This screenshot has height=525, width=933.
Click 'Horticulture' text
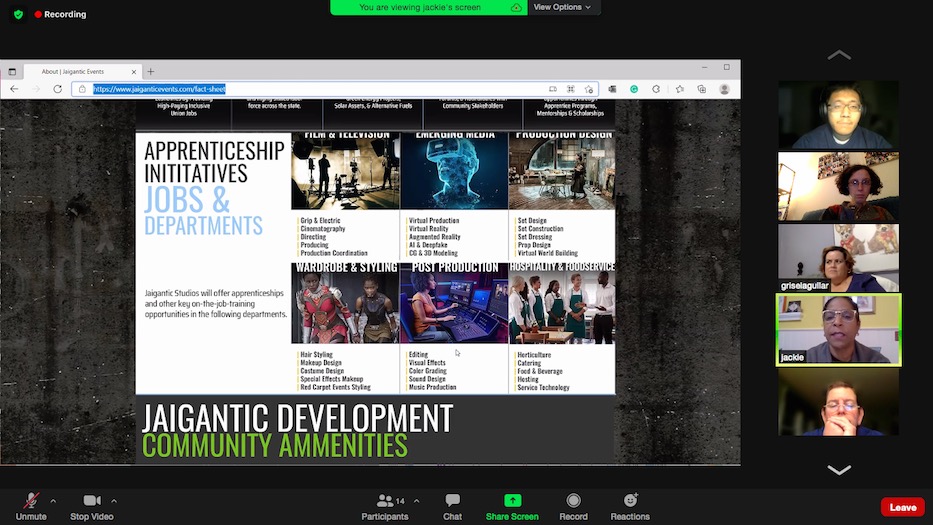coord(534,355)
